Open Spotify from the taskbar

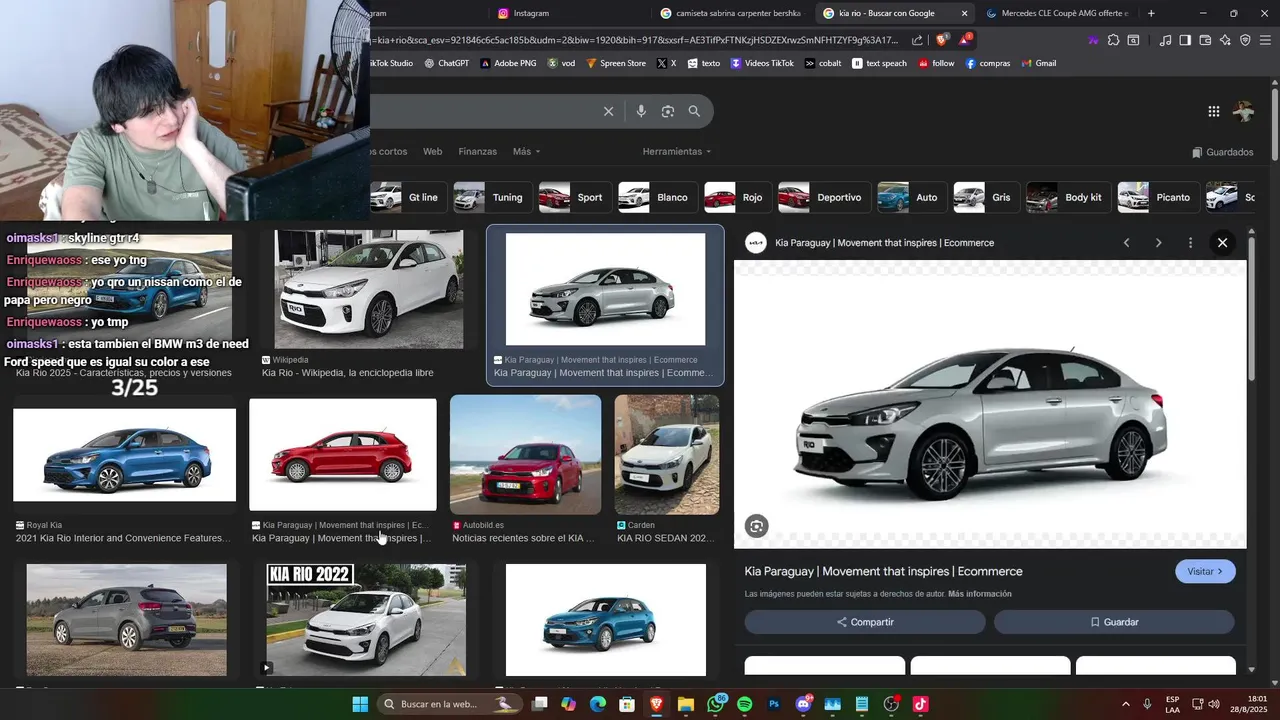(x=745, y=704)
